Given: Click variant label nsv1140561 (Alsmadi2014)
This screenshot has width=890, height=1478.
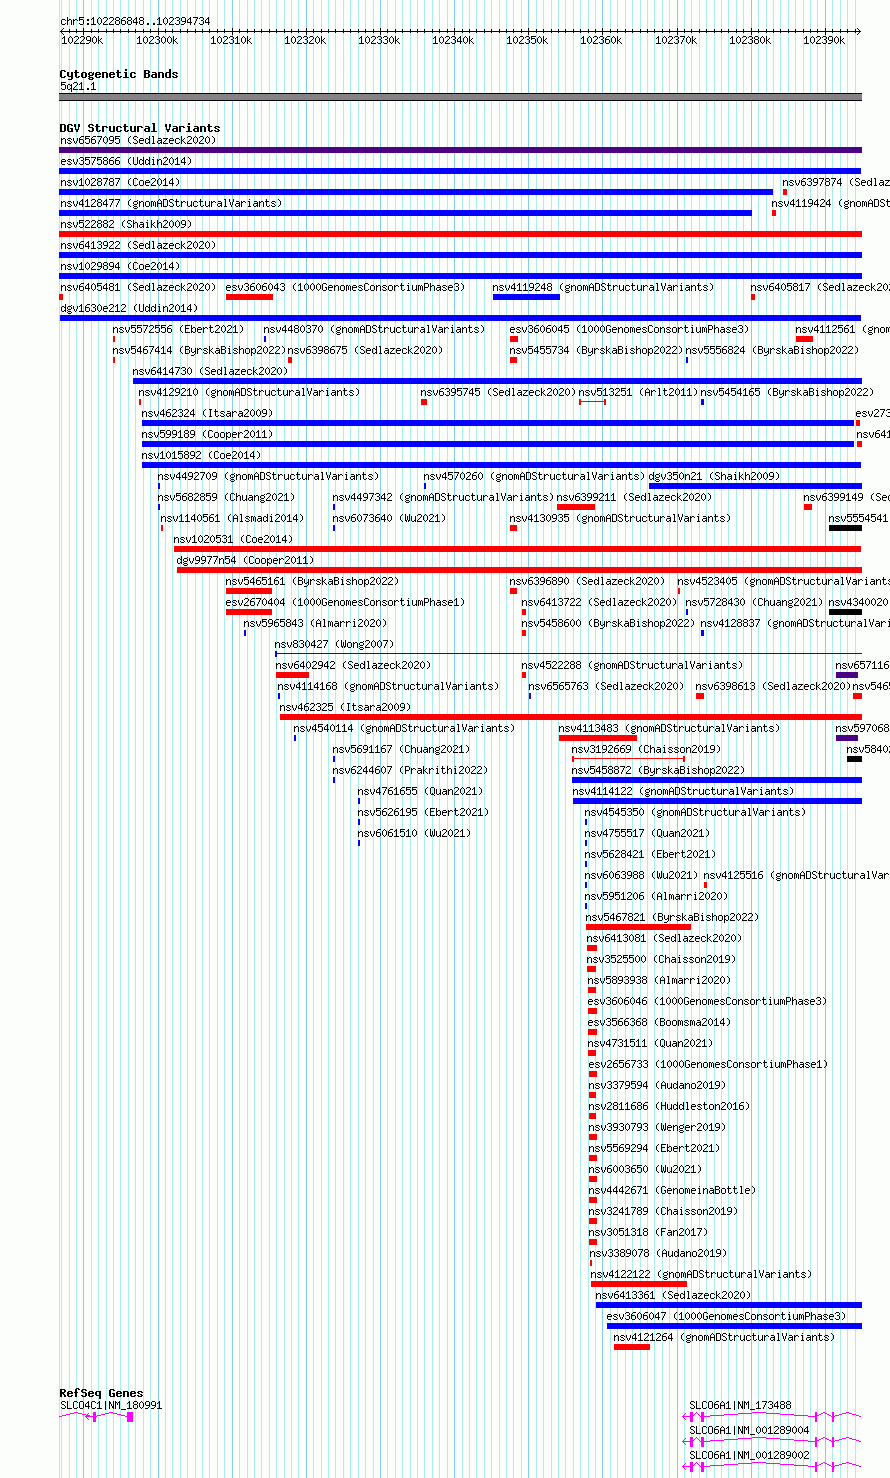Looking at the screenshot, I should point(233,519).
